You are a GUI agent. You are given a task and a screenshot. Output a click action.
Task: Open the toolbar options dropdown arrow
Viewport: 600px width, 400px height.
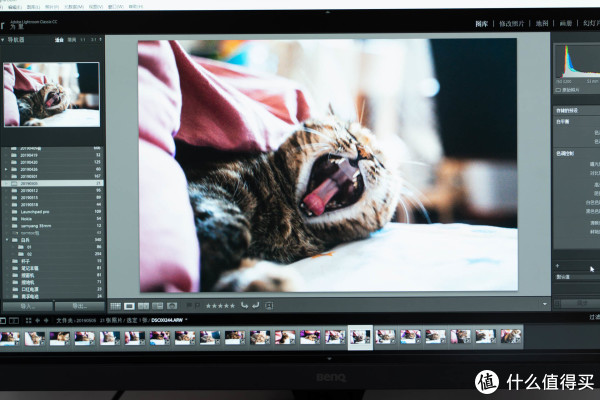tap(544, 305)
